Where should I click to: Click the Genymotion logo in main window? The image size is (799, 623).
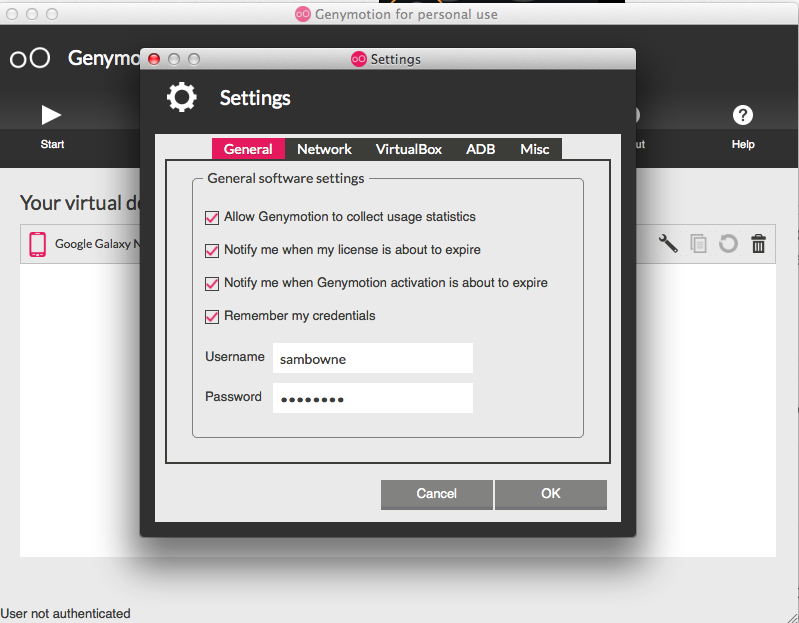point(30,58)
